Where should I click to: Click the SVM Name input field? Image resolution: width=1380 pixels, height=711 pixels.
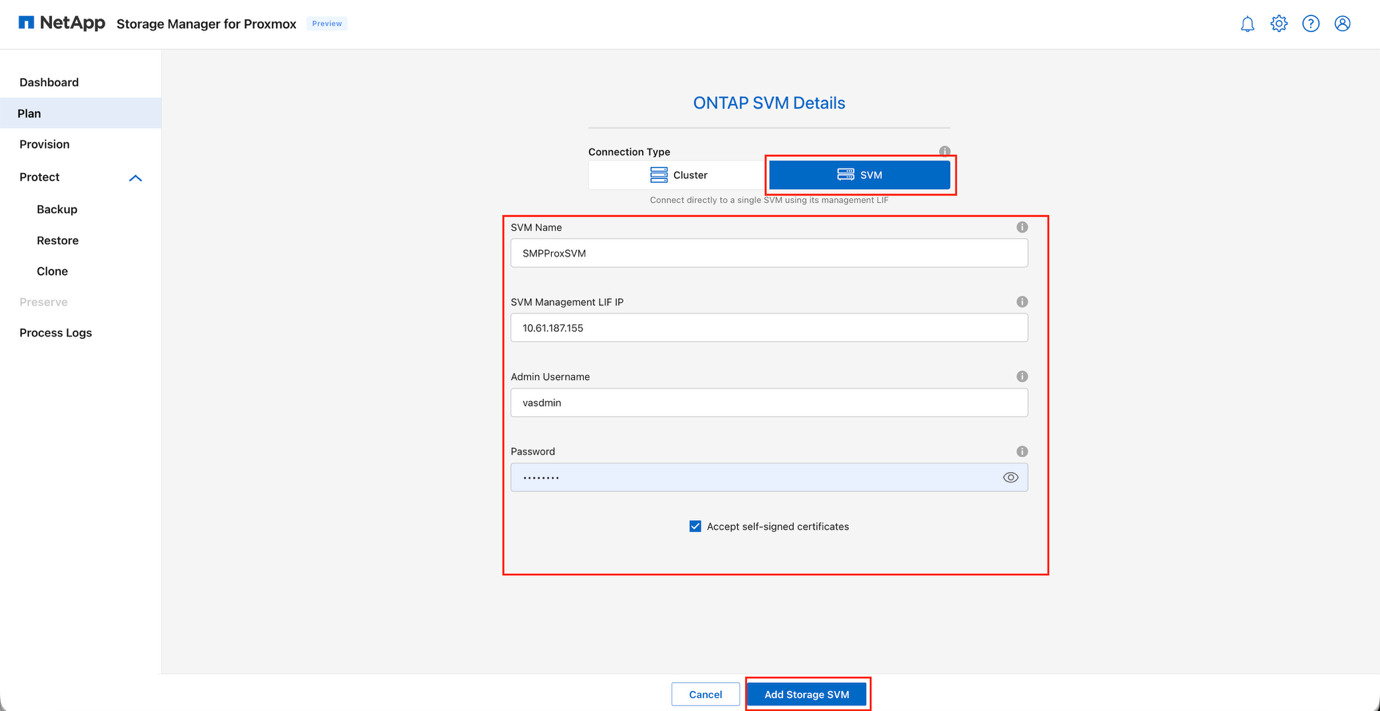click(x=769, y=253)
